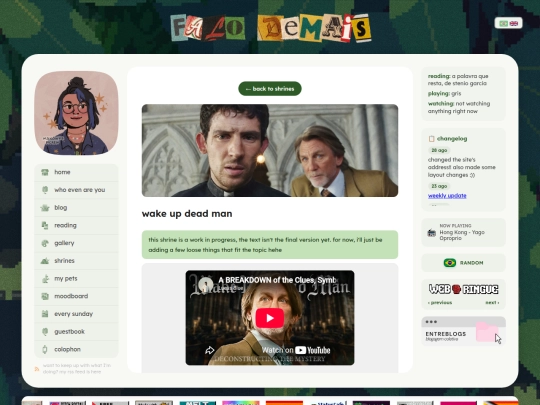Click the YouTube channel avatar icon
The height and width of the screenshot is (405, 540).
click(205, 284)
